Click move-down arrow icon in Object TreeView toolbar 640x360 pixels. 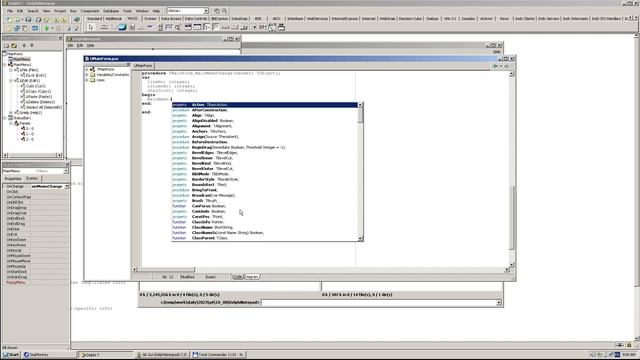point(32,46)
